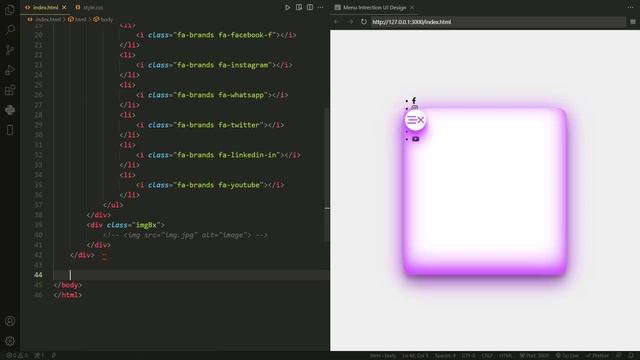This screenshot has height=360, width=640.
Task: Click the fa-instagram class text in code
Action: point(243,65)
